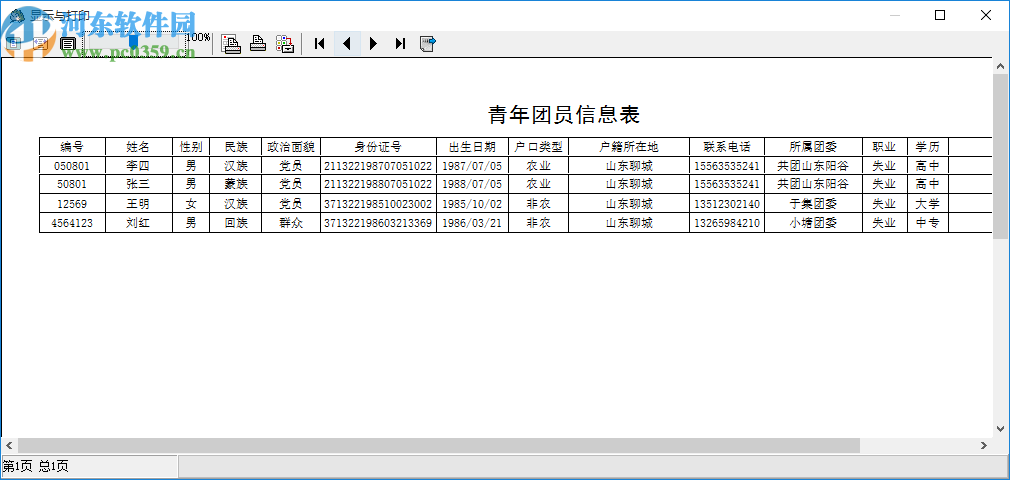
Task: Go to the next page
Action: 374,43
